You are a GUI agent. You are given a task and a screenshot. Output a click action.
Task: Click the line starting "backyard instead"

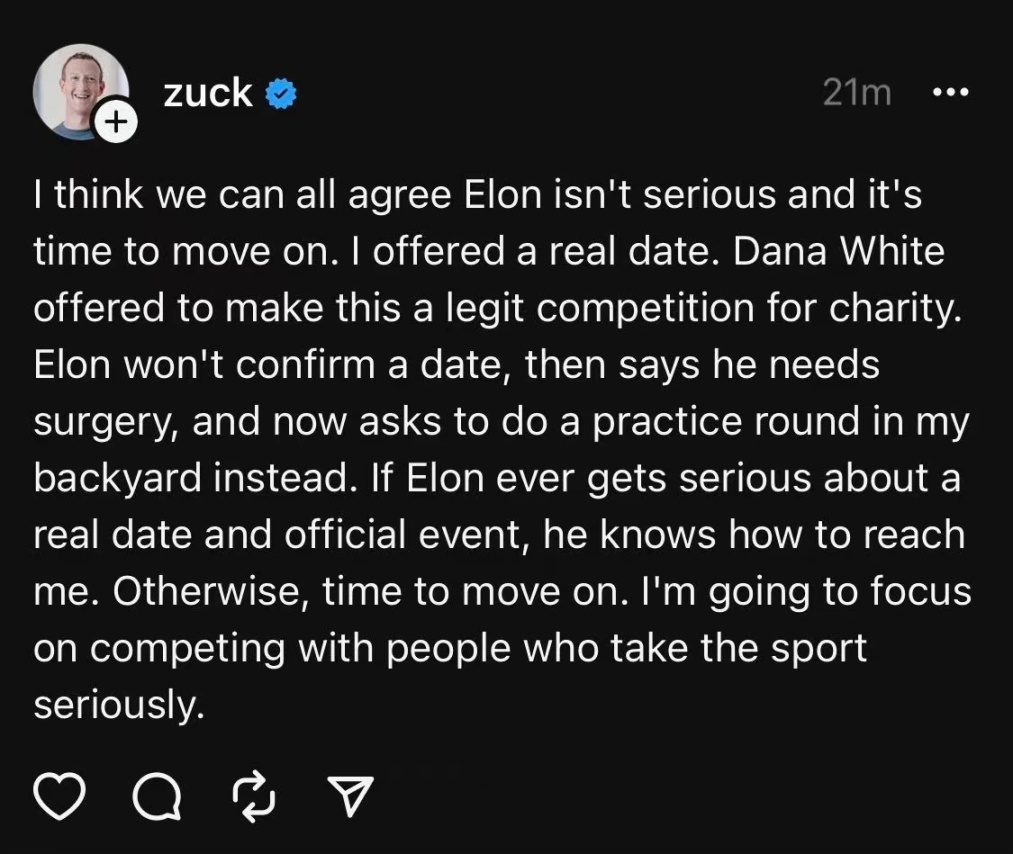click(497, 478)
